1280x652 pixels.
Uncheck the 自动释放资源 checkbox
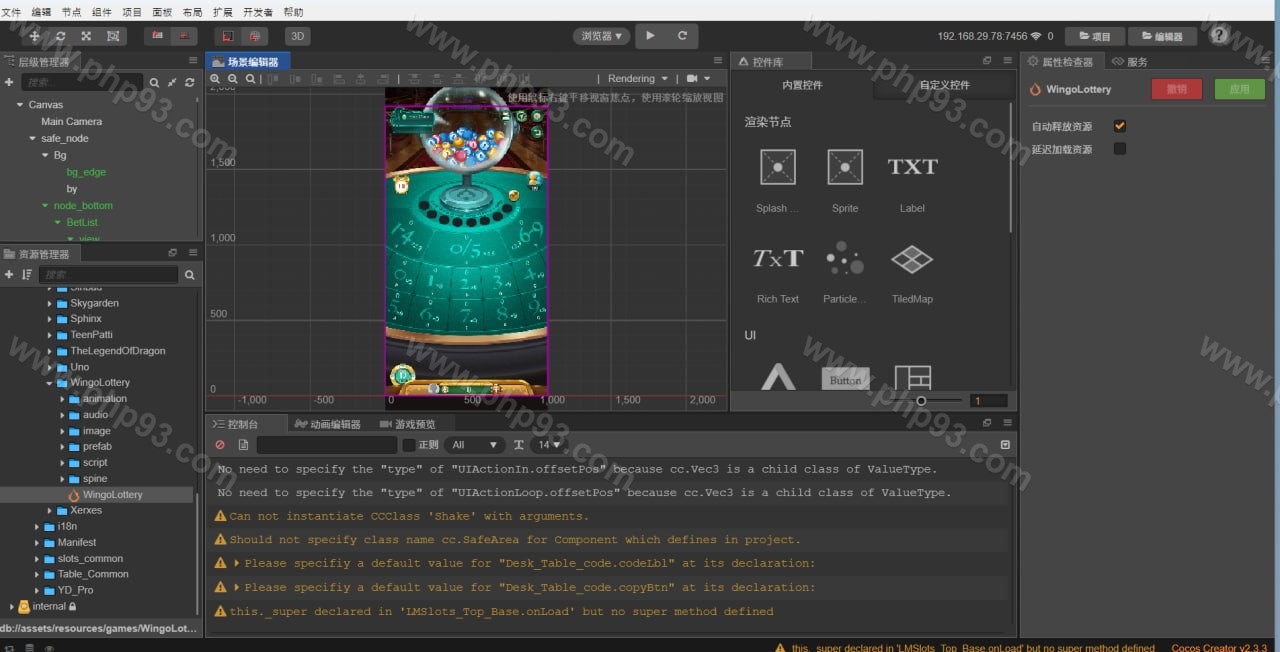point(1120,126)
